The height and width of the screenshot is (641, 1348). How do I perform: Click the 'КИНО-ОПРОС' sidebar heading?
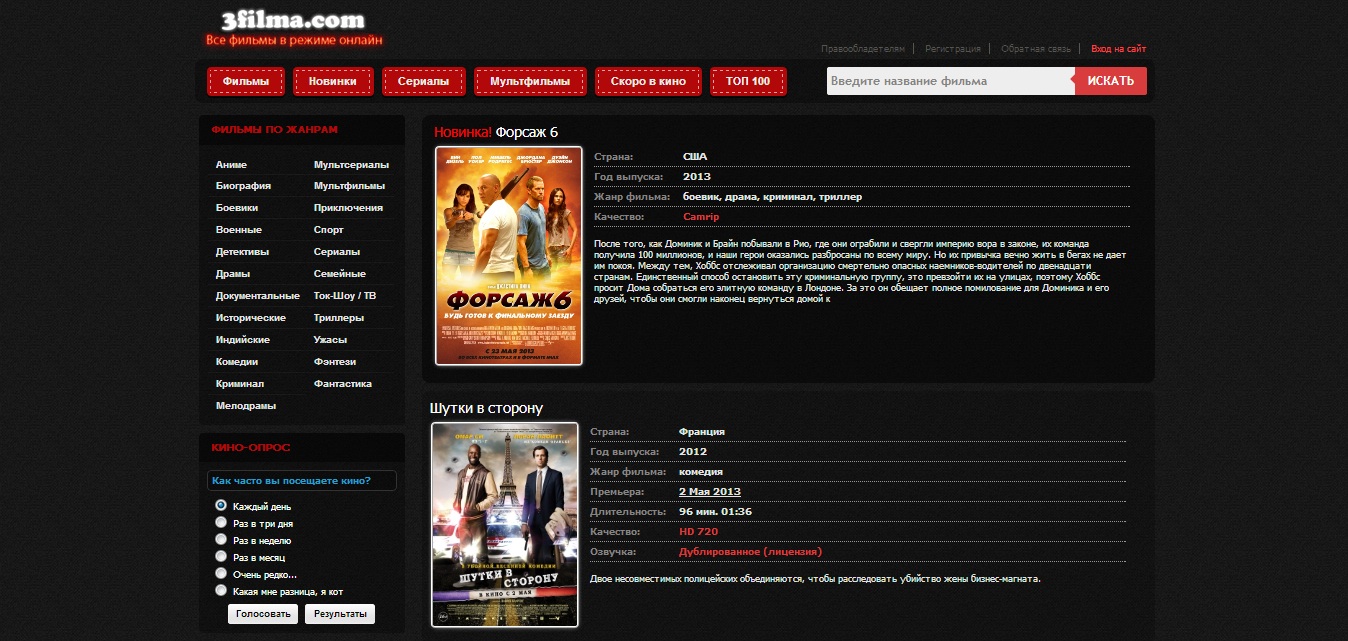pos(251,447)
